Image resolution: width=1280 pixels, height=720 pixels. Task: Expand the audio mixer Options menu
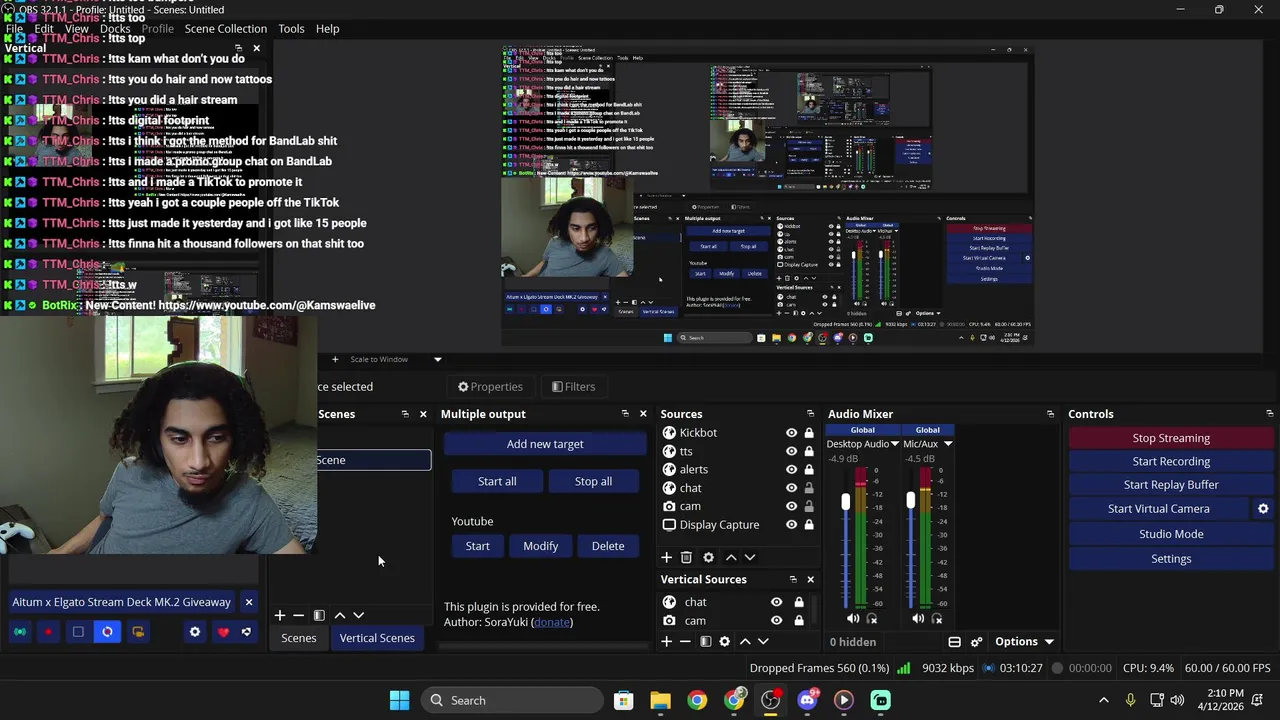tap(1024, 642)
